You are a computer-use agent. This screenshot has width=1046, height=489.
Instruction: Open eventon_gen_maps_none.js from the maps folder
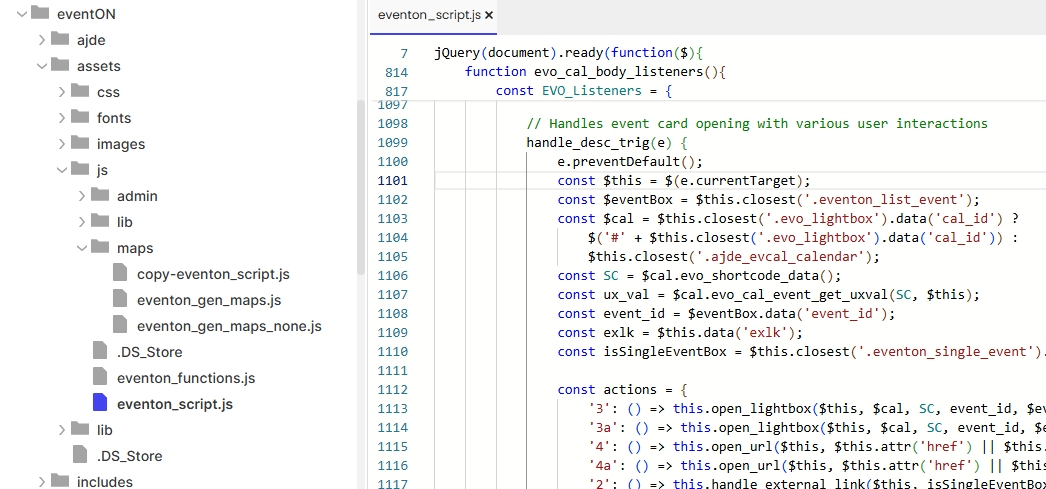(x=229, y=326)
